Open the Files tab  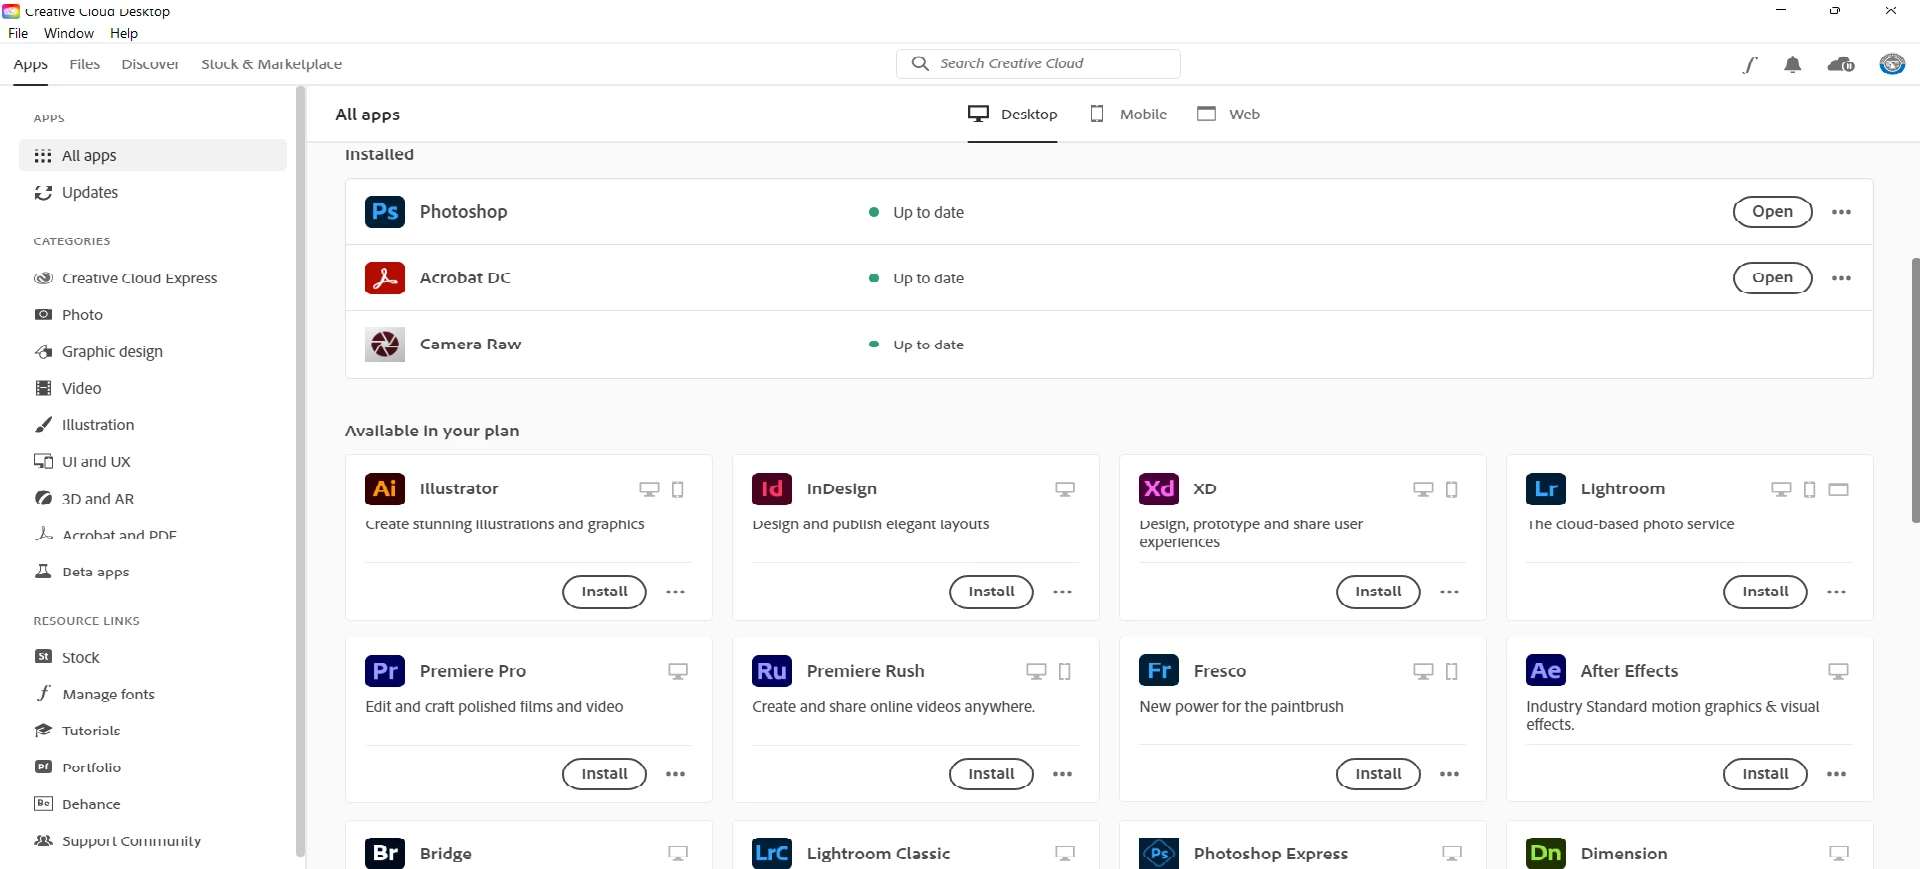pos(85,64)
